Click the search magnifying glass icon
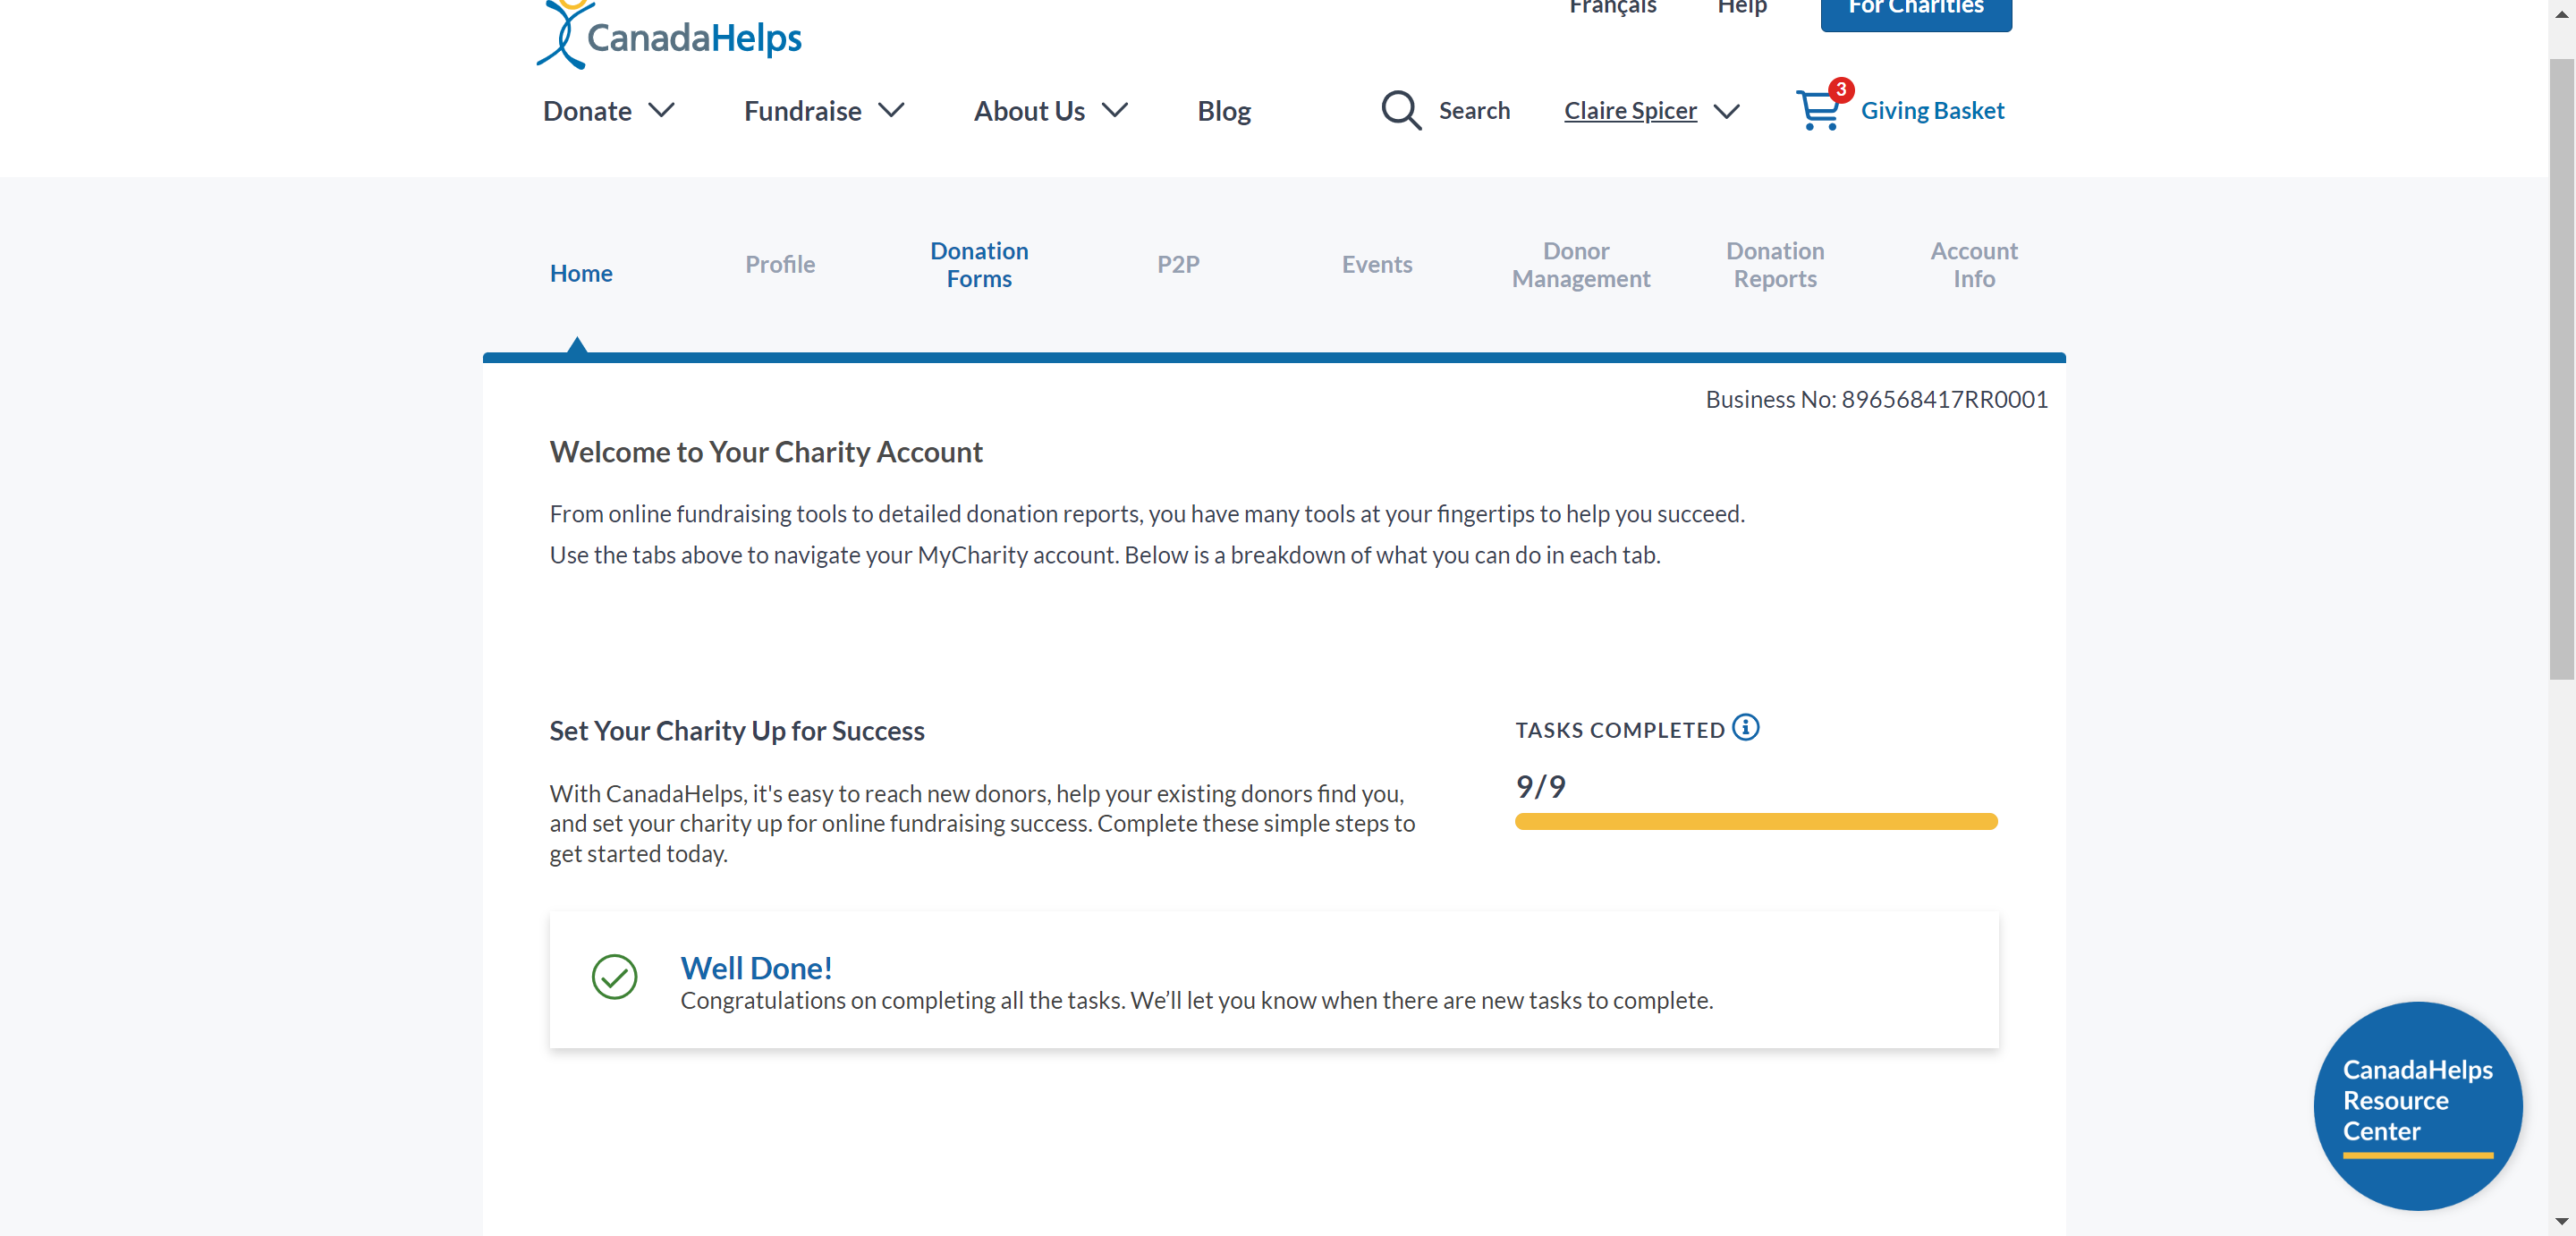Screen dimensions: 2576x1236 pyautogui.click(x=1400, y=110)
